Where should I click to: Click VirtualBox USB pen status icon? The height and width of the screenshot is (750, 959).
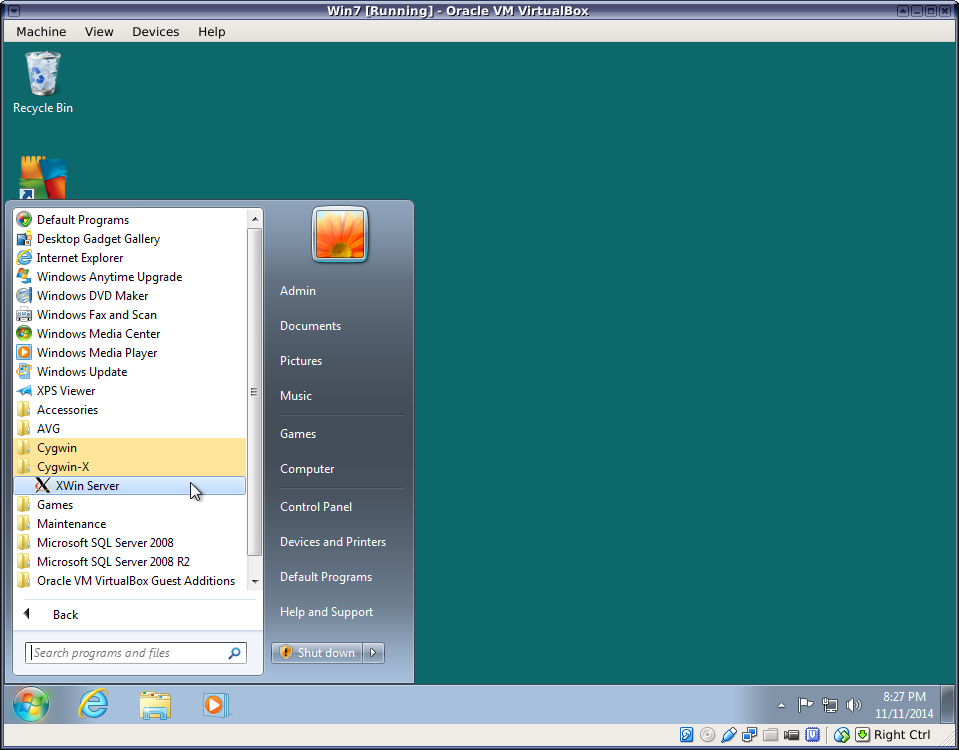[728, 735]
